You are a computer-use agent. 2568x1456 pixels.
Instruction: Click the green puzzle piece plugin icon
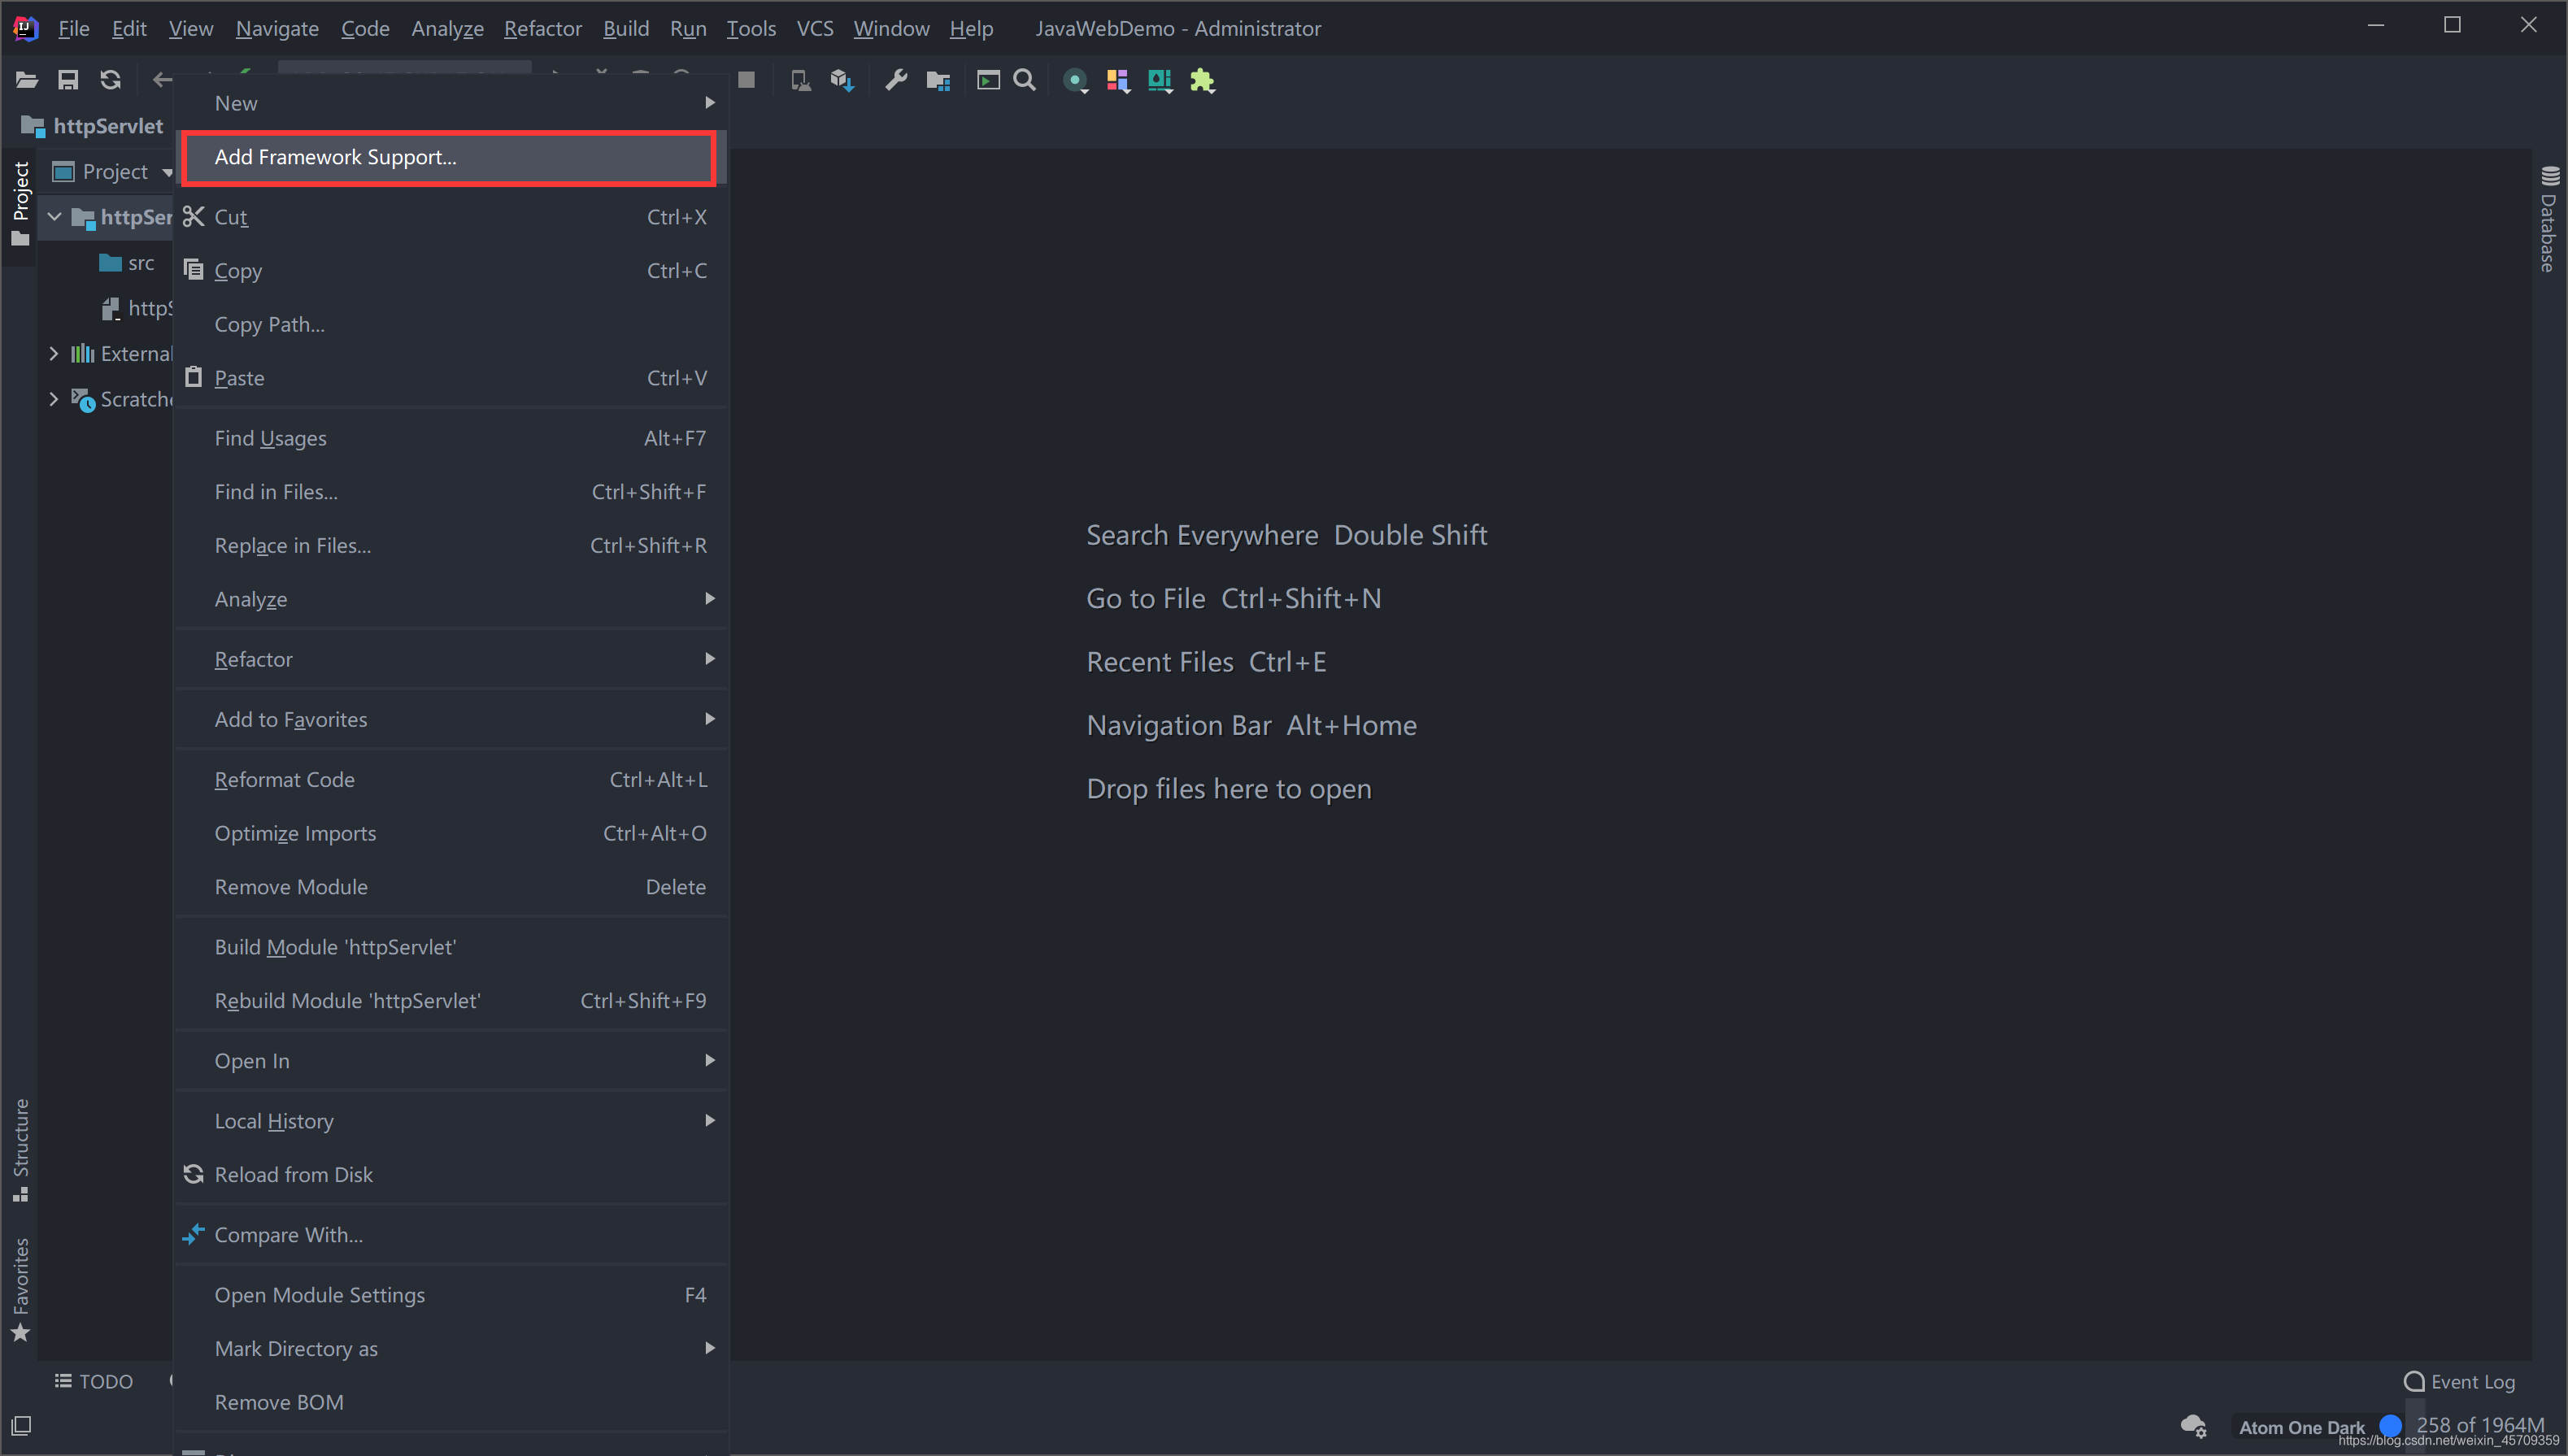click(1202, 80)
